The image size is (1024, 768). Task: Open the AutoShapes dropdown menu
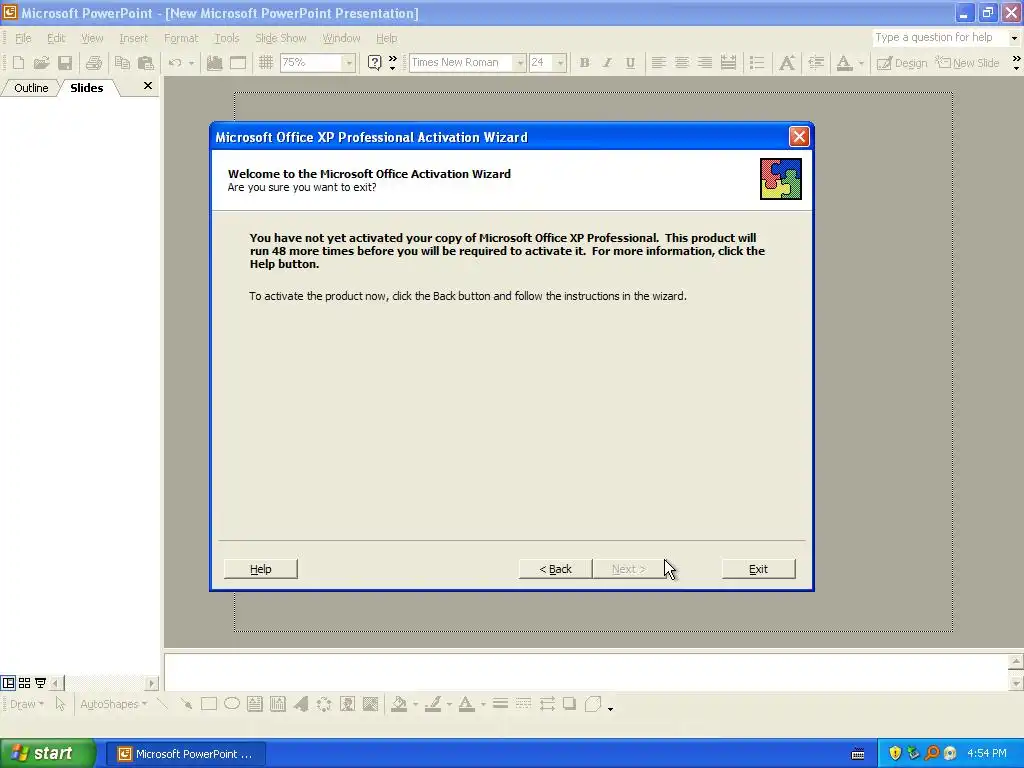click(114, 704)
